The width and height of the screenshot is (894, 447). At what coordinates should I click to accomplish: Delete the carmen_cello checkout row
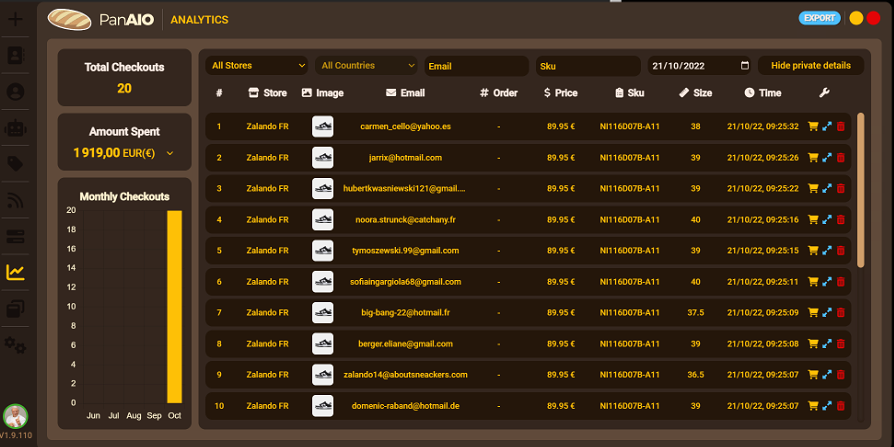point(840,127)
